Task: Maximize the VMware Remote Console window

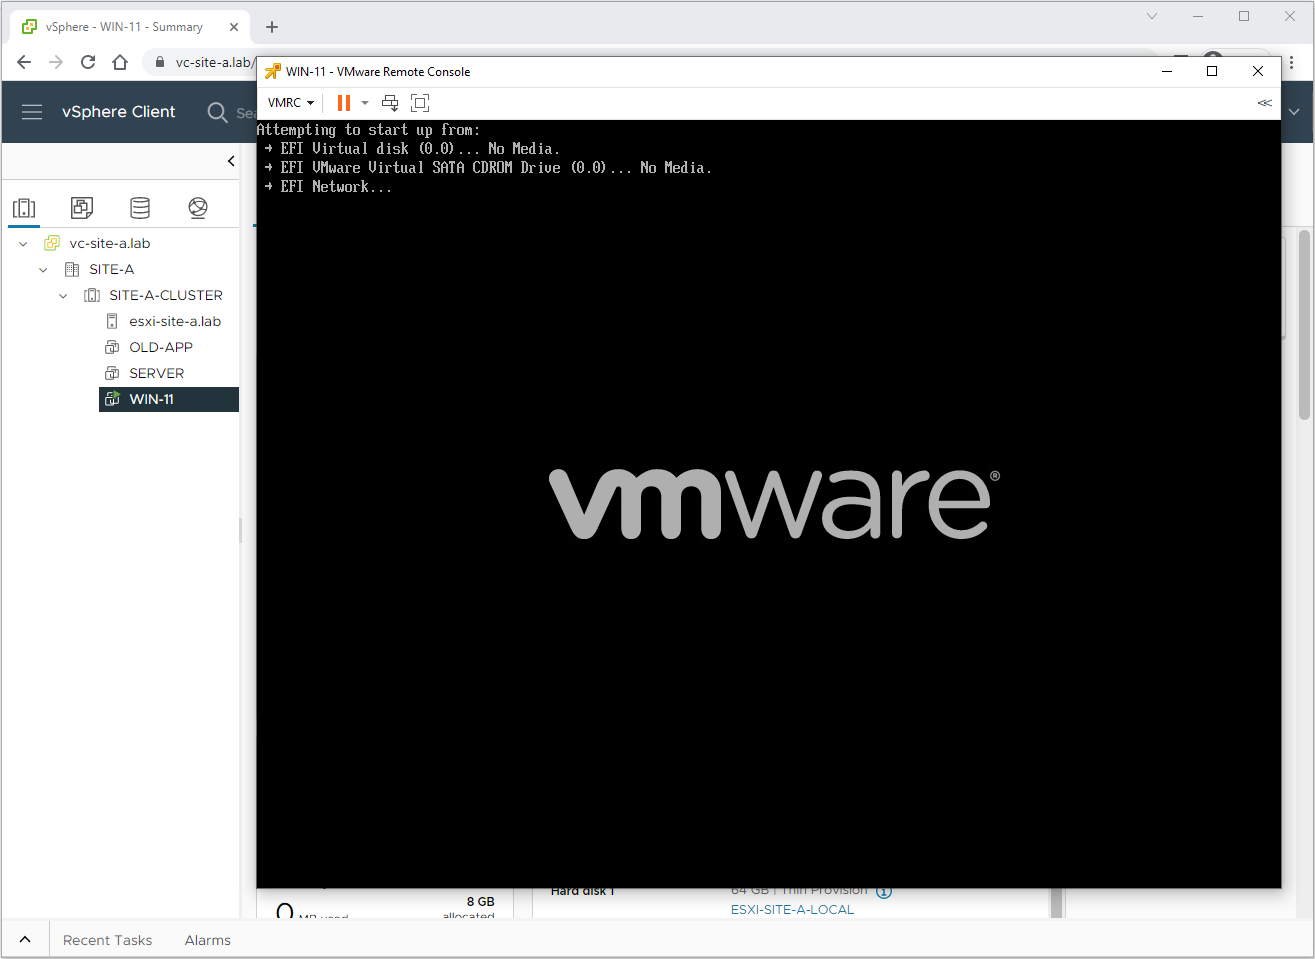Action: (1212, 71)
